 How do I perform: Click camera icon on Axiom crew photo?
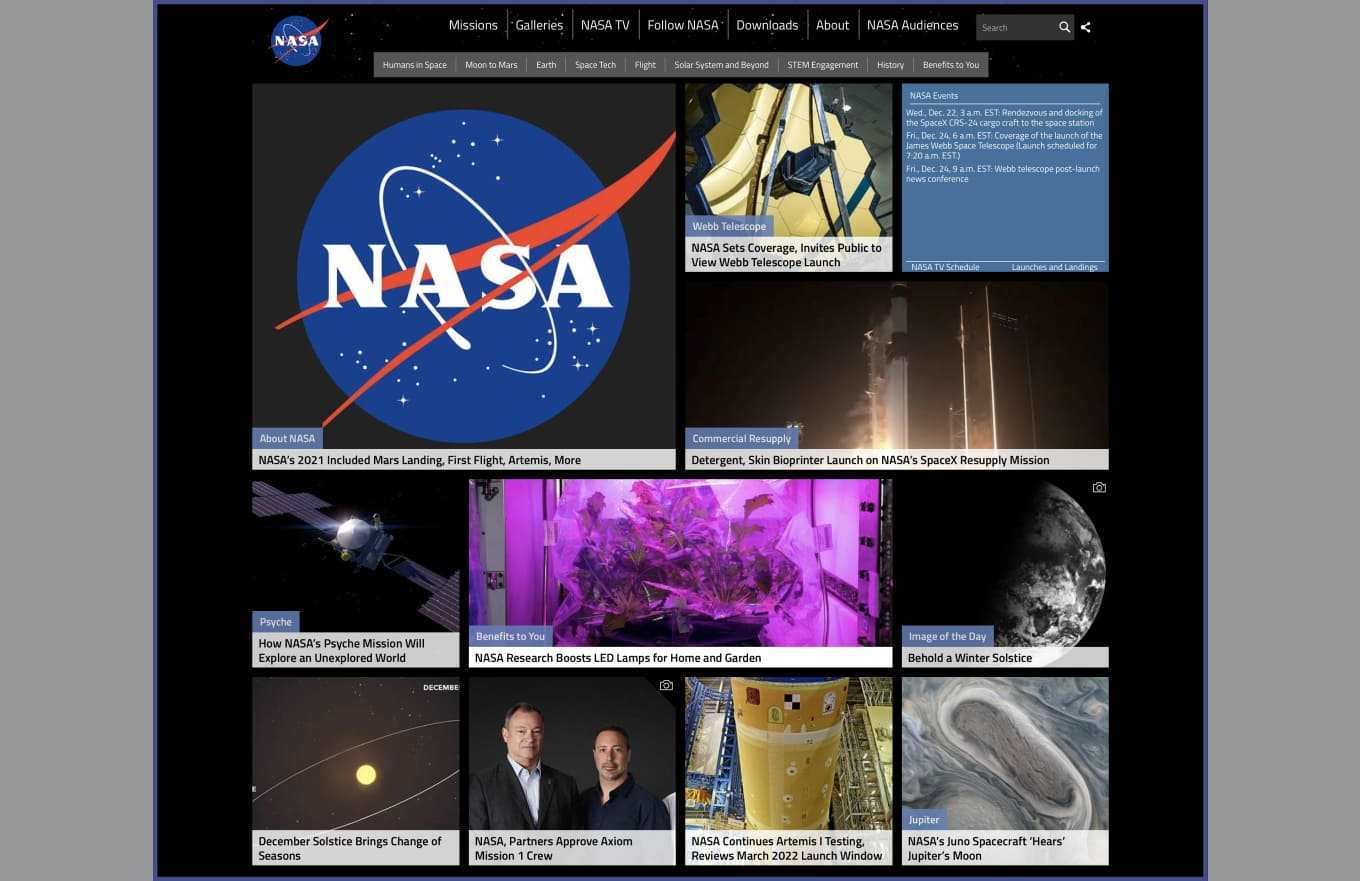(666, 686)
